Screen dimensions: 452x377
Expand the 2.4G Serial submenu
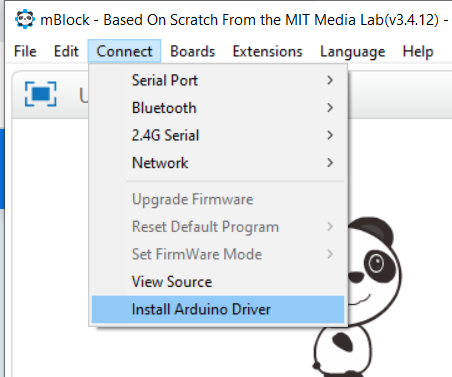(218, 135)
